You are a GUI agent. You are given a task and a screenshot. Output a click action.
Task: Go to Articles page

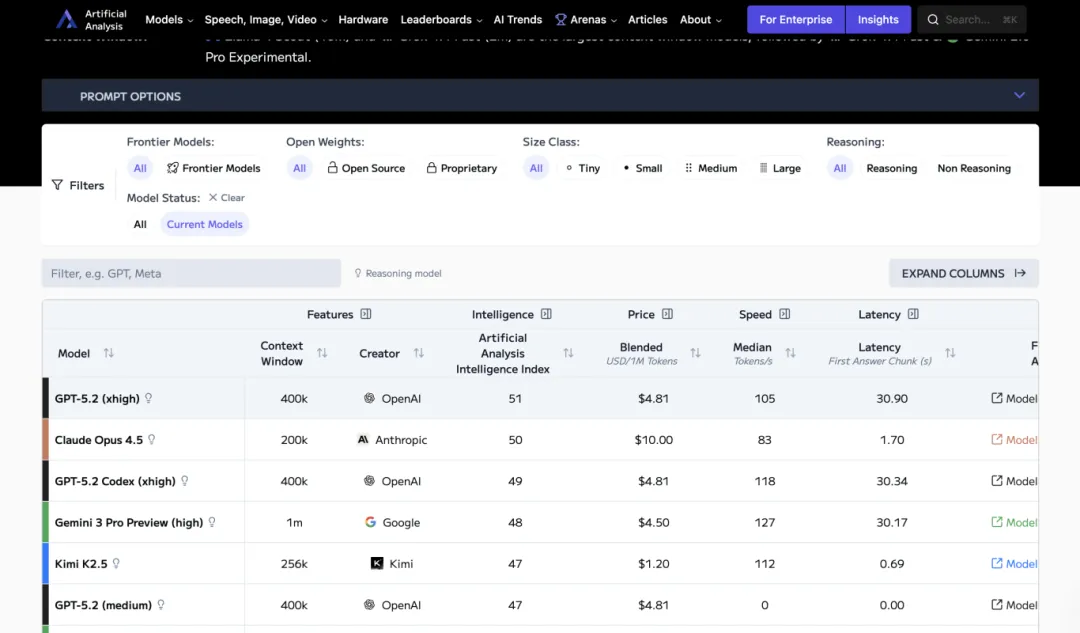point(647,19)
